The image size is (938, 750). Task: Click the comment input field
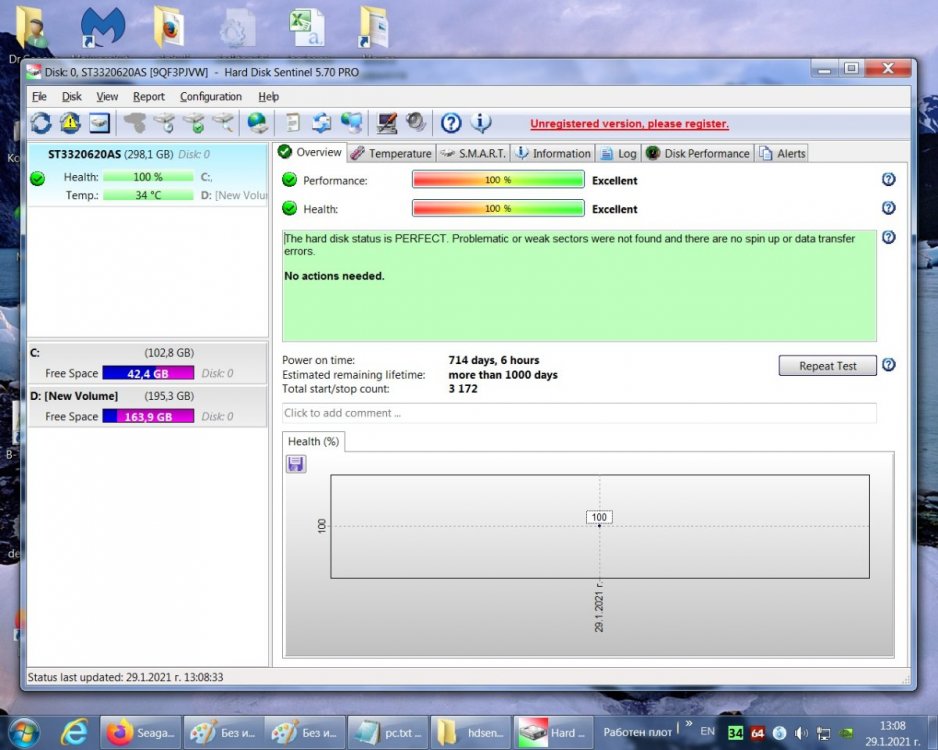(x=579, y=413)
